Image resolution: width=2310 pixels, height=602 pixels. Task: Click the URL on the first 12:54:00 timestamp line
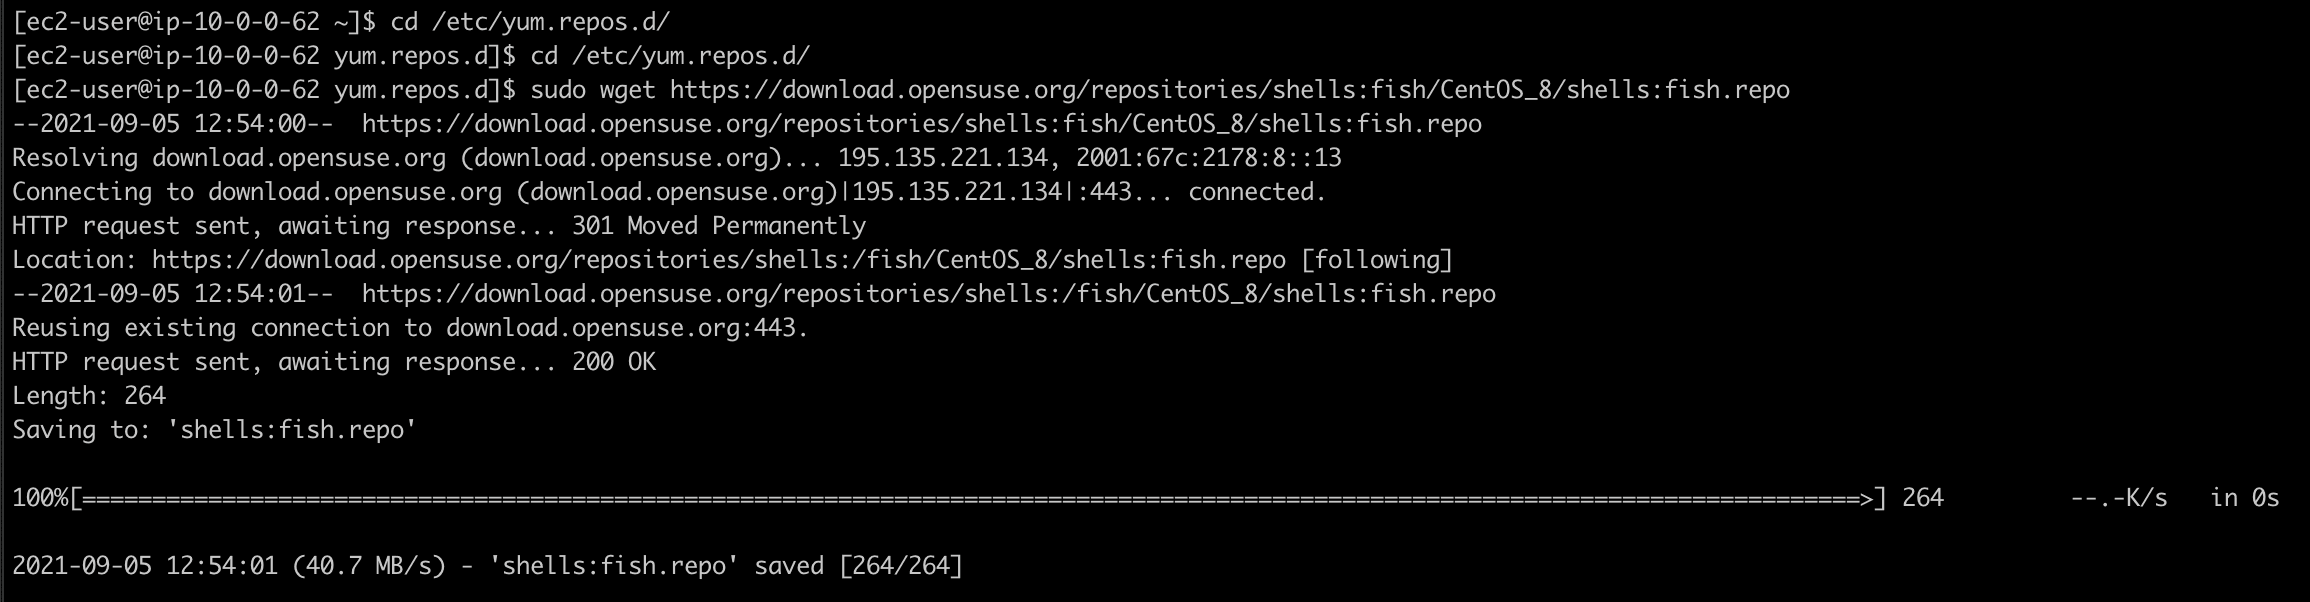[922, 124]
